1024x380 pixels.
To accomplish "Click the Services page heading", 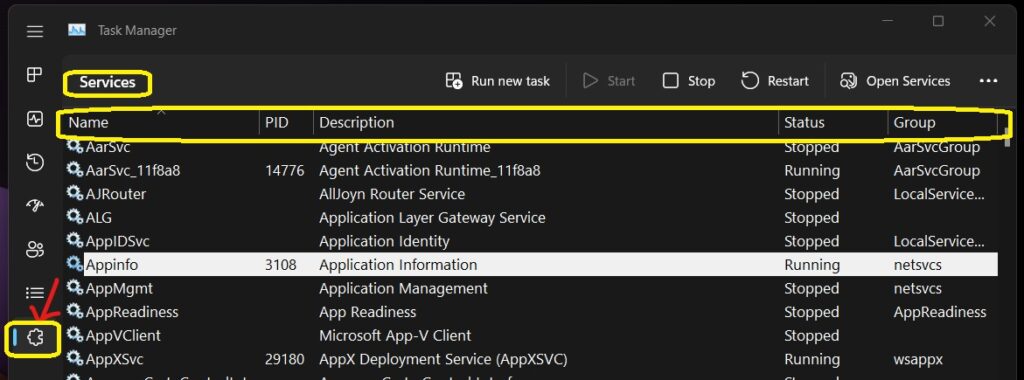I will click(x=107, y=82).
